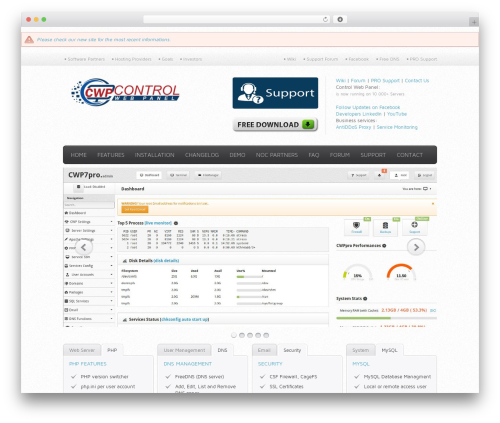This screenshot has width=500, height=423.
Task: Advance to the next slide with the right arrow
Action: coord(416,247)
